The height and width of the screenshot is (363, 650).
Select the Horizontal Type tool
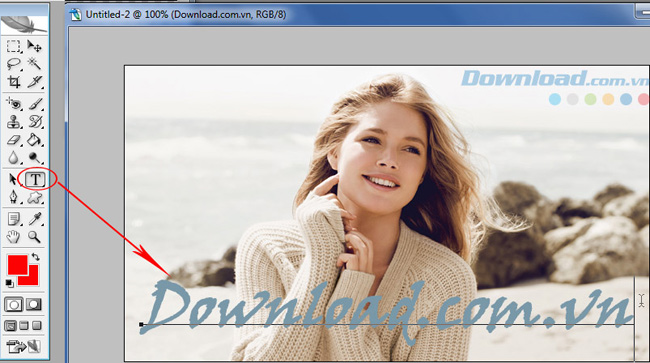coord(35,179)
